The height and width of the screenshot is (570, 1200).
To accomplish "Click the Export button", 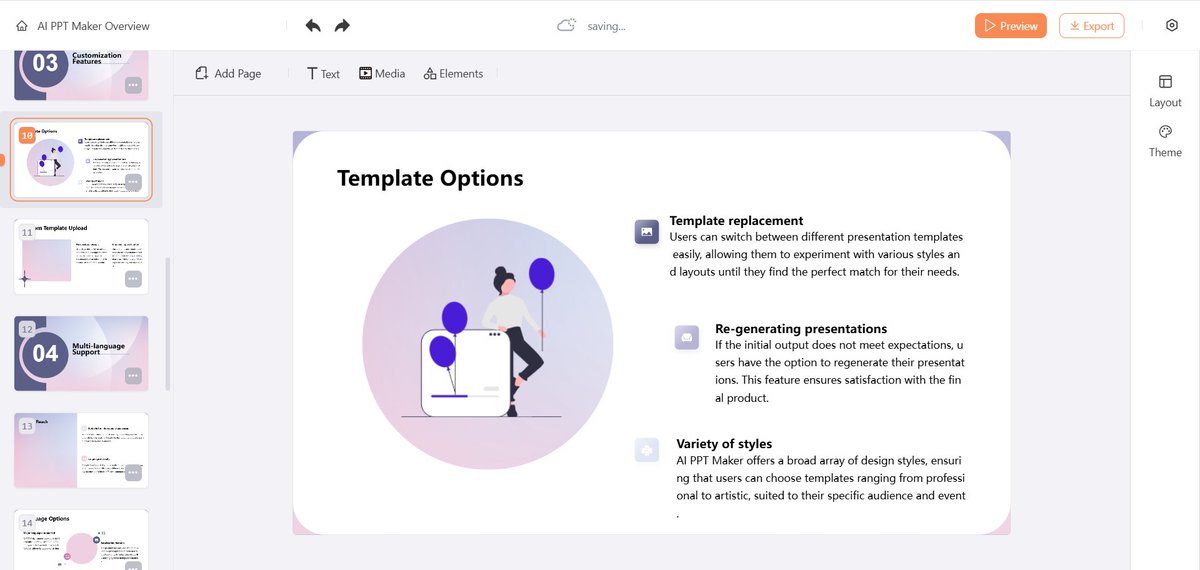I will coord(1092,26).
